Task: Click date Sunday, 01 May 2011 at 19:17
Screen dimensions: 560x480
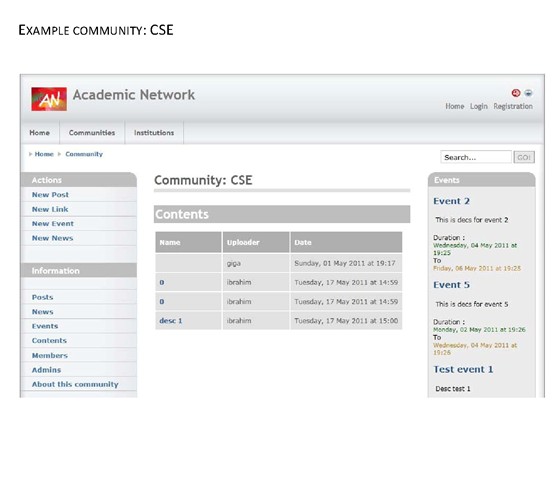Action: coord(345,263)
